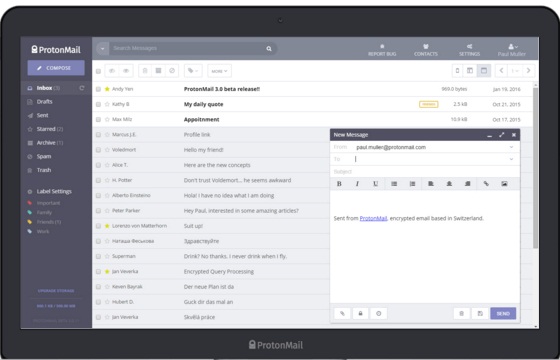Image resolution: width=560 pixels, height=360 pixels.
Task: Click the mark as unread eye icon
Action: click(126, 71)
